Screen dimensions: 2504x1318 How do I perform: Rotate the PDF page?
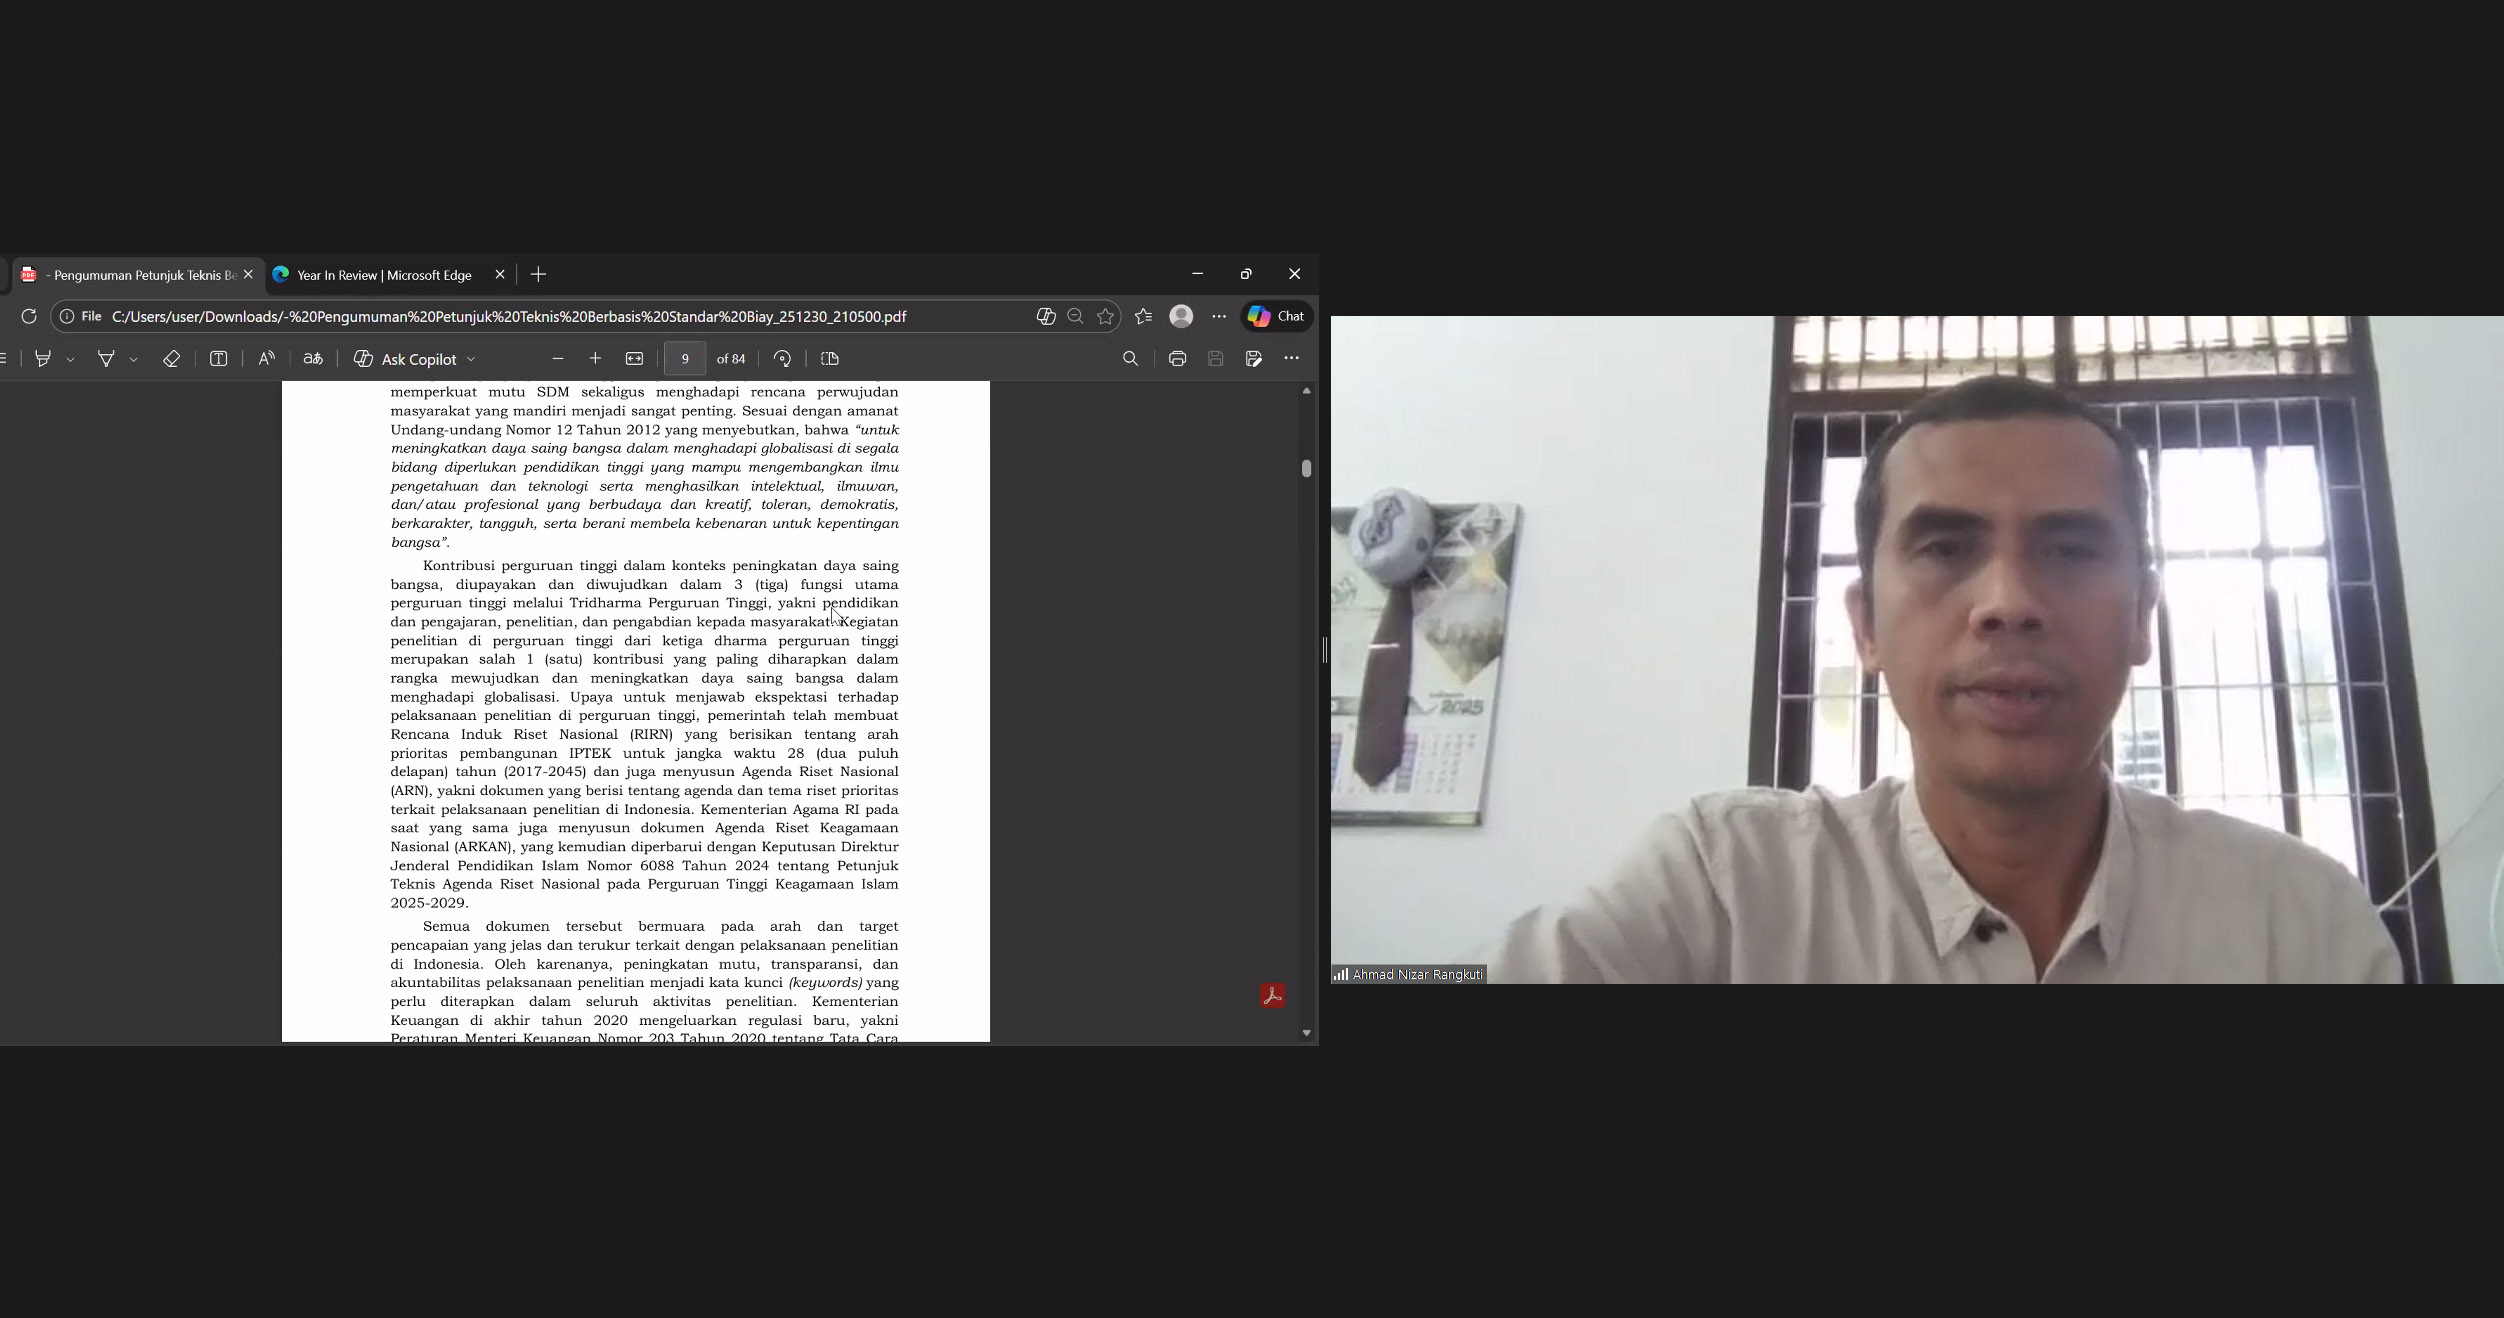click(x=782, y=359)
